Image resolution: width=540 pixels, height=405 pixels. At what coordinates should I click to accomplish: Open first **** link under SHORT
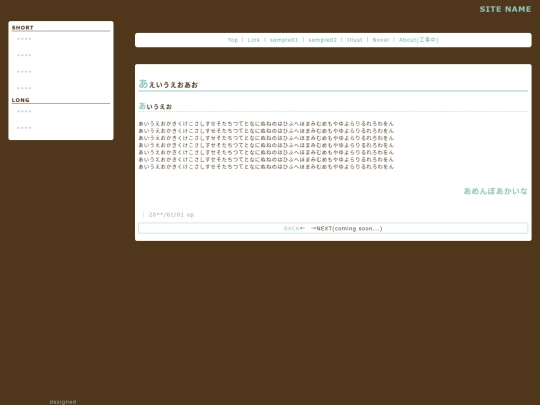point(24,39)
